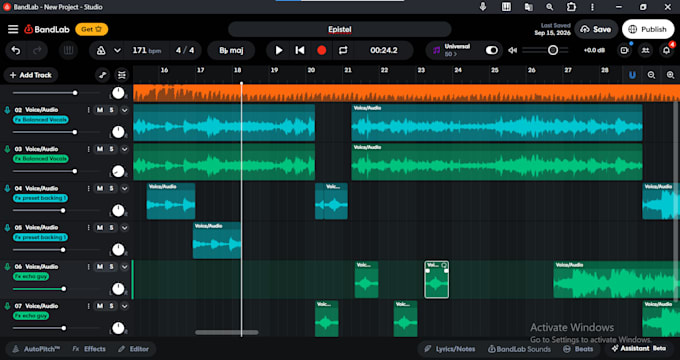Undo the last action
The width and height of the screenshot is (680, 360).
tap(16, 51)
